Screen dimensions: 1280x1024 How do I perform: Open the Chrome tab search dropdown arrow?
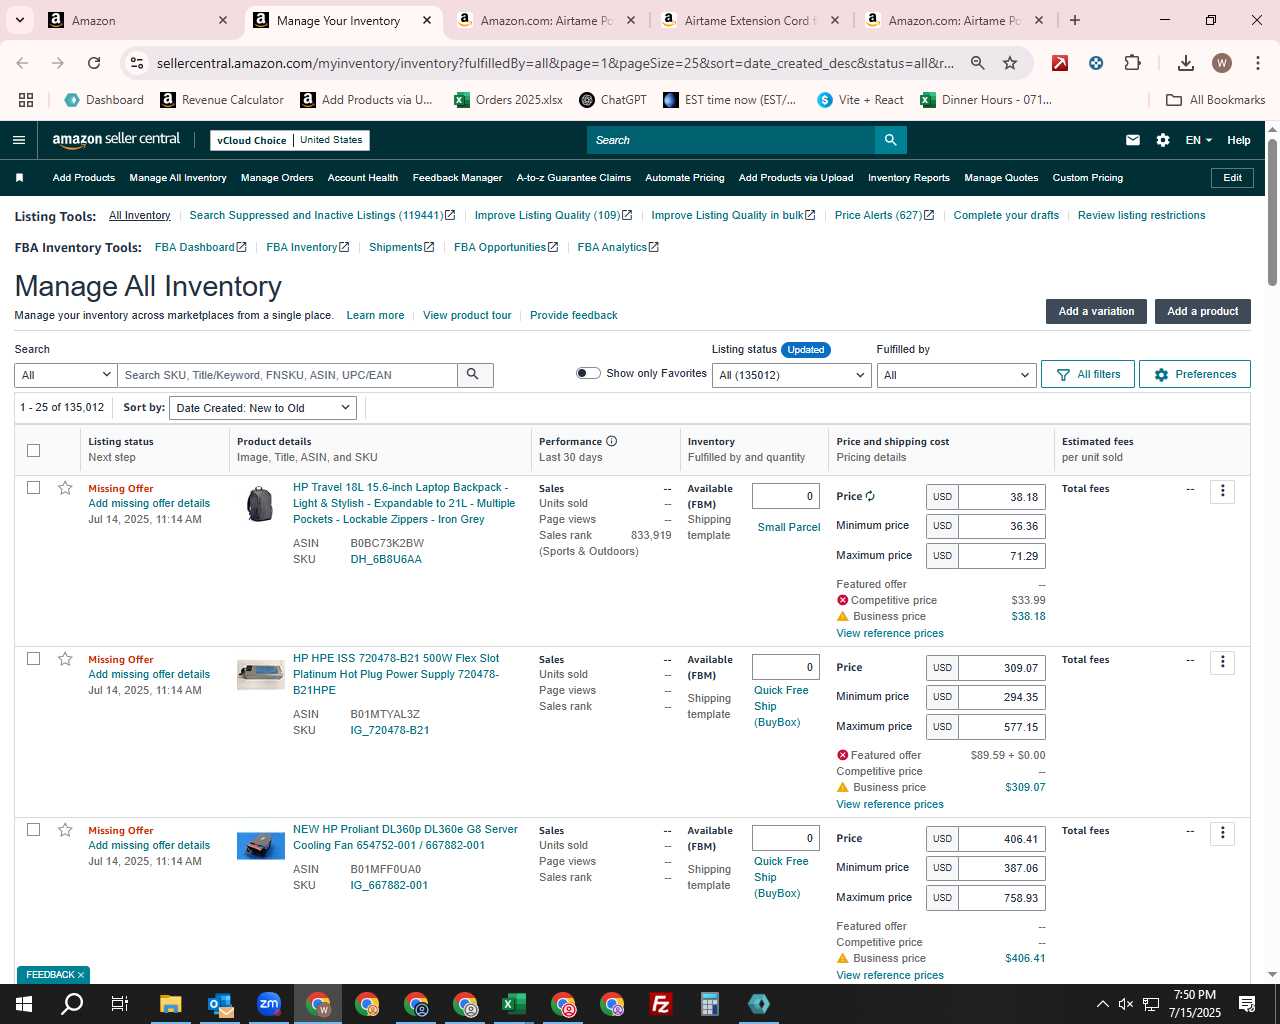coord(20,20)
